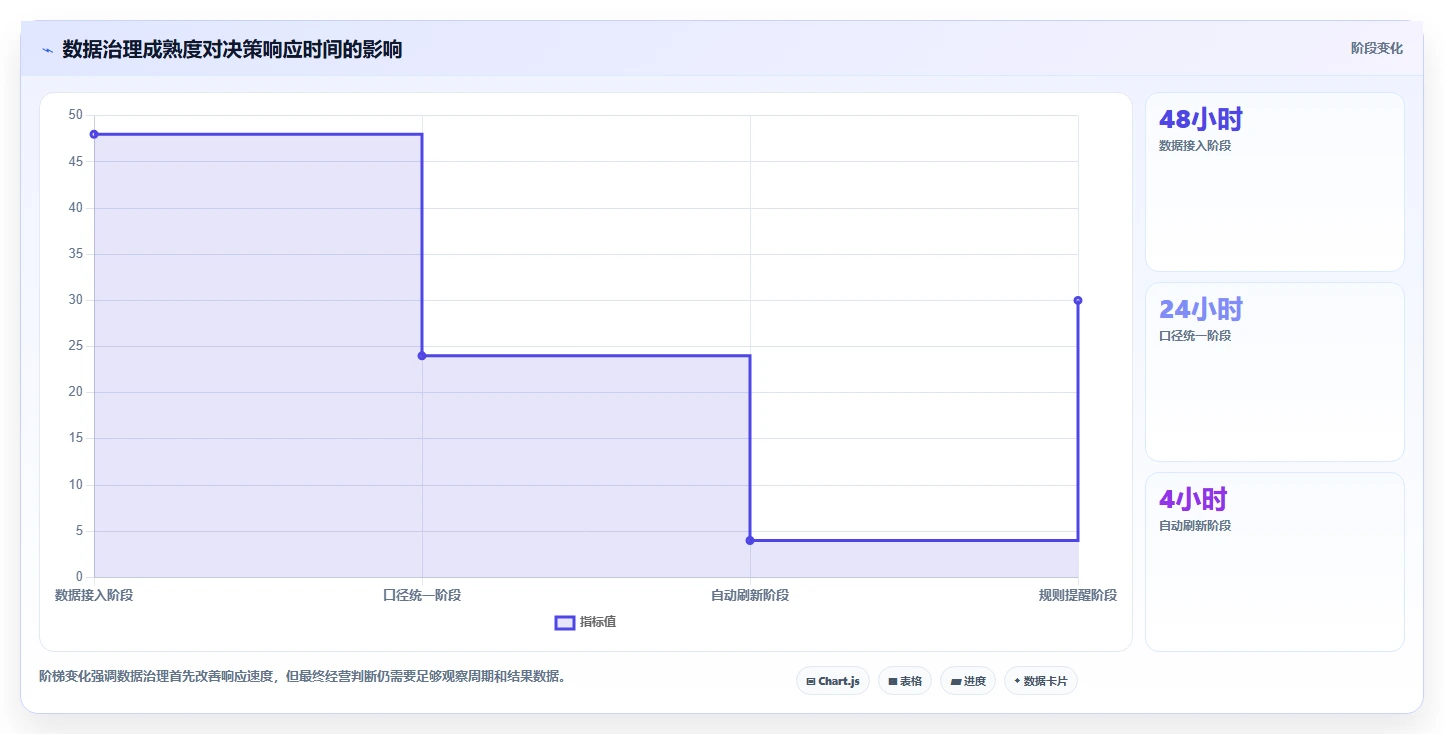Toggle the 指标值 legend swatch
1444x734 pixels.
point(565,622)
